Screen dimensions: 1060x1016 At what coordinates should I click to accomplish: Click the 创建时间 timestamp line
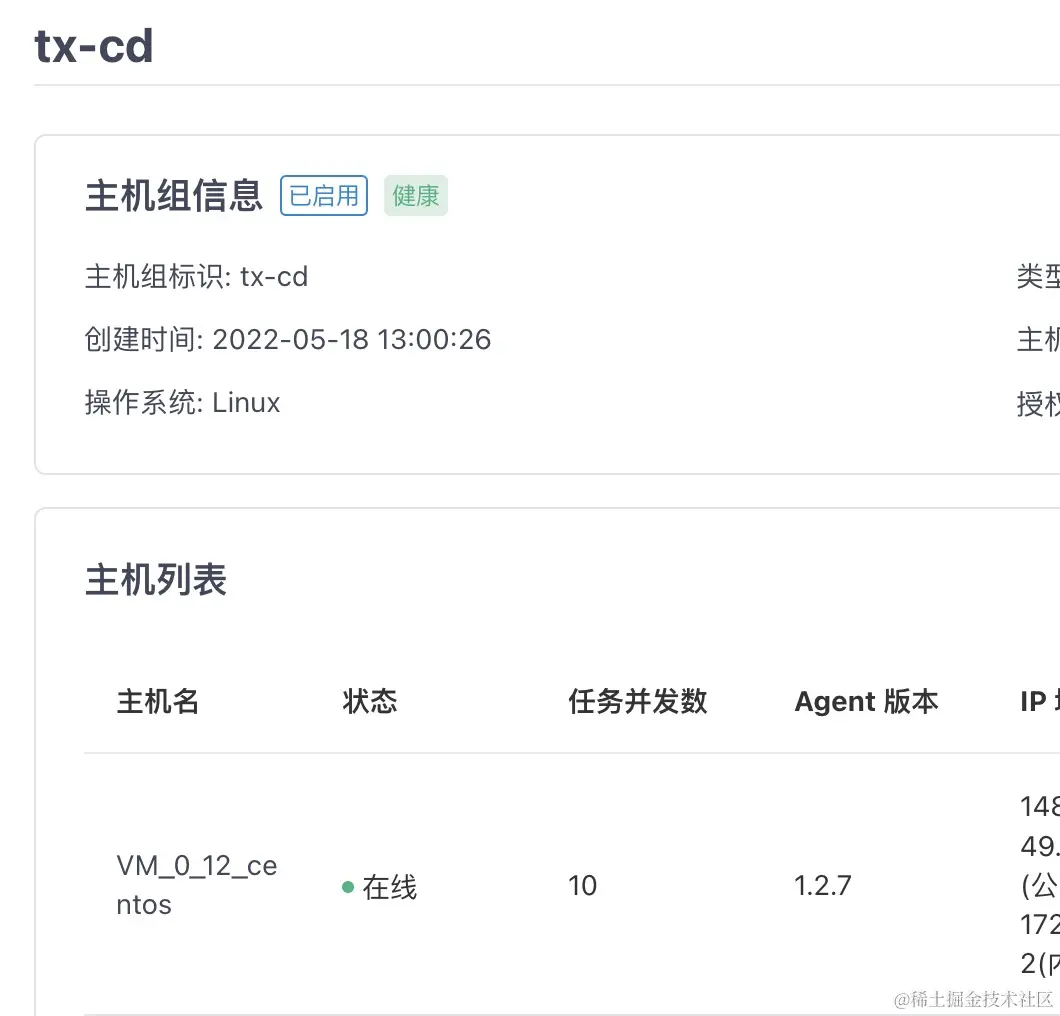[288, 340]
